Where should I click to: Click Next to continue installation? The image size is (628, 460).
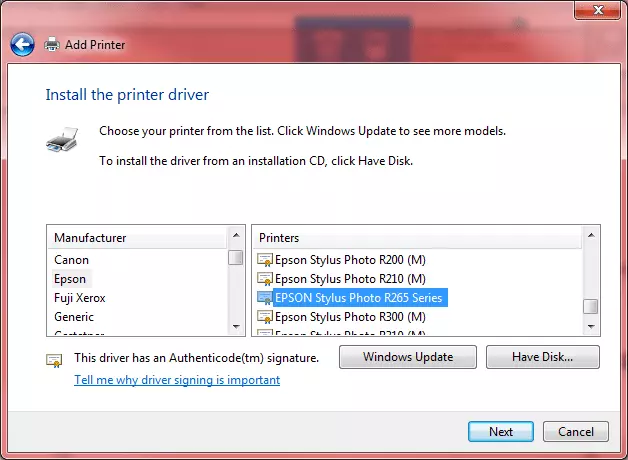[501, 432]
